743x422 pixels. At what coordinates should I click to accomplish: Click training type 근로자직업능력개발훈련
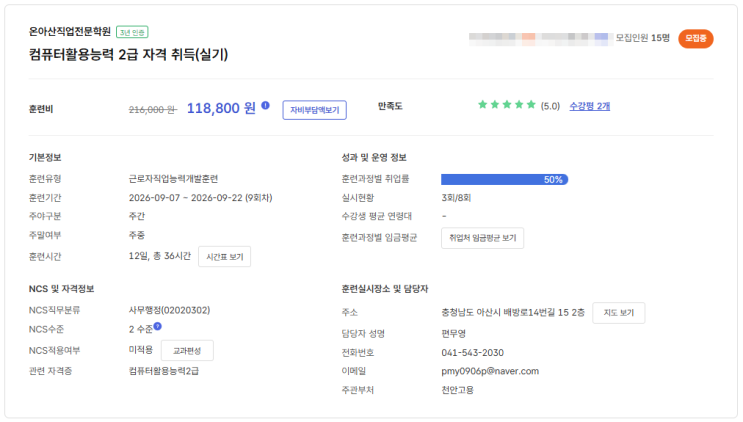[173, 179]
